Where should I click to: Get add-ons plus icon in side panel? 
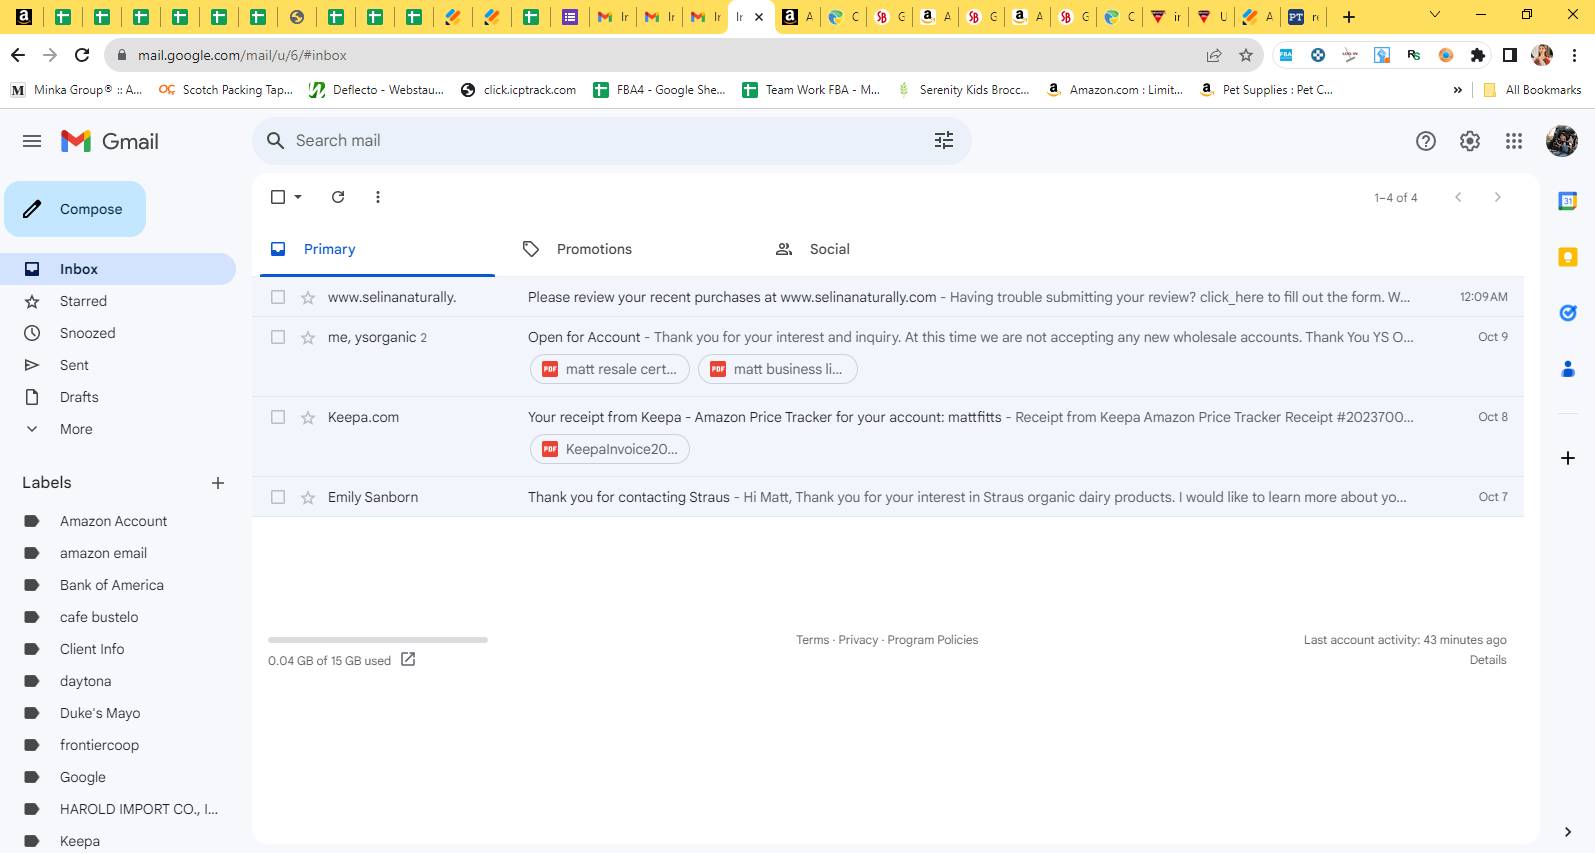coord(1568,458)
